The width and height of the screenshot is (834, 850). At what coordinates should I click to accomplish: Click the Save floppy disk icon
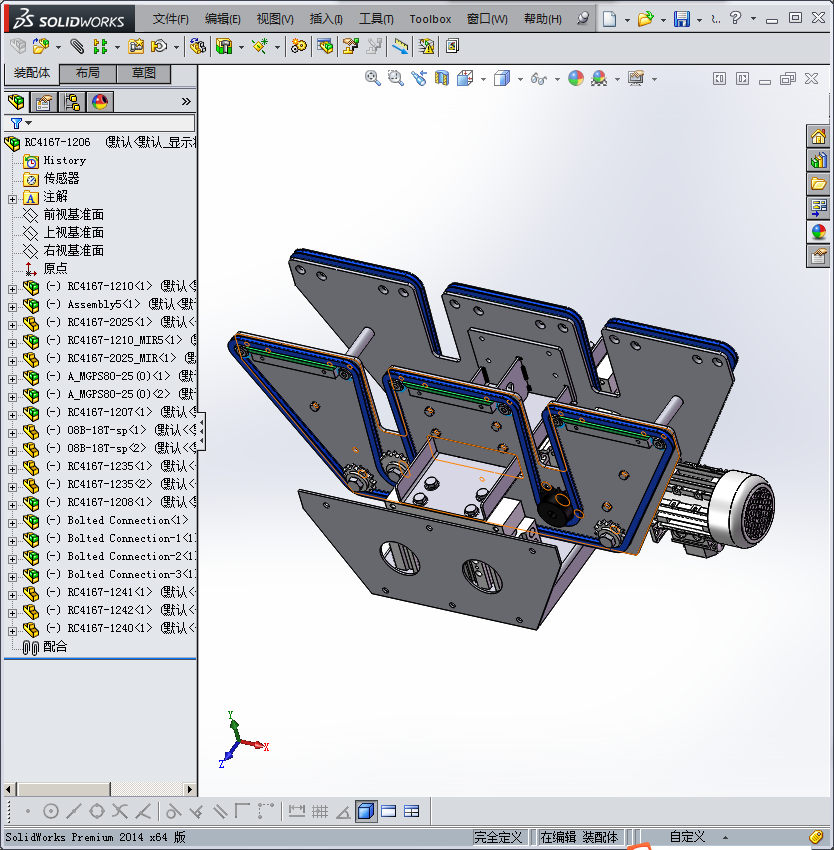pyautogui.click(x=682, y=19)
